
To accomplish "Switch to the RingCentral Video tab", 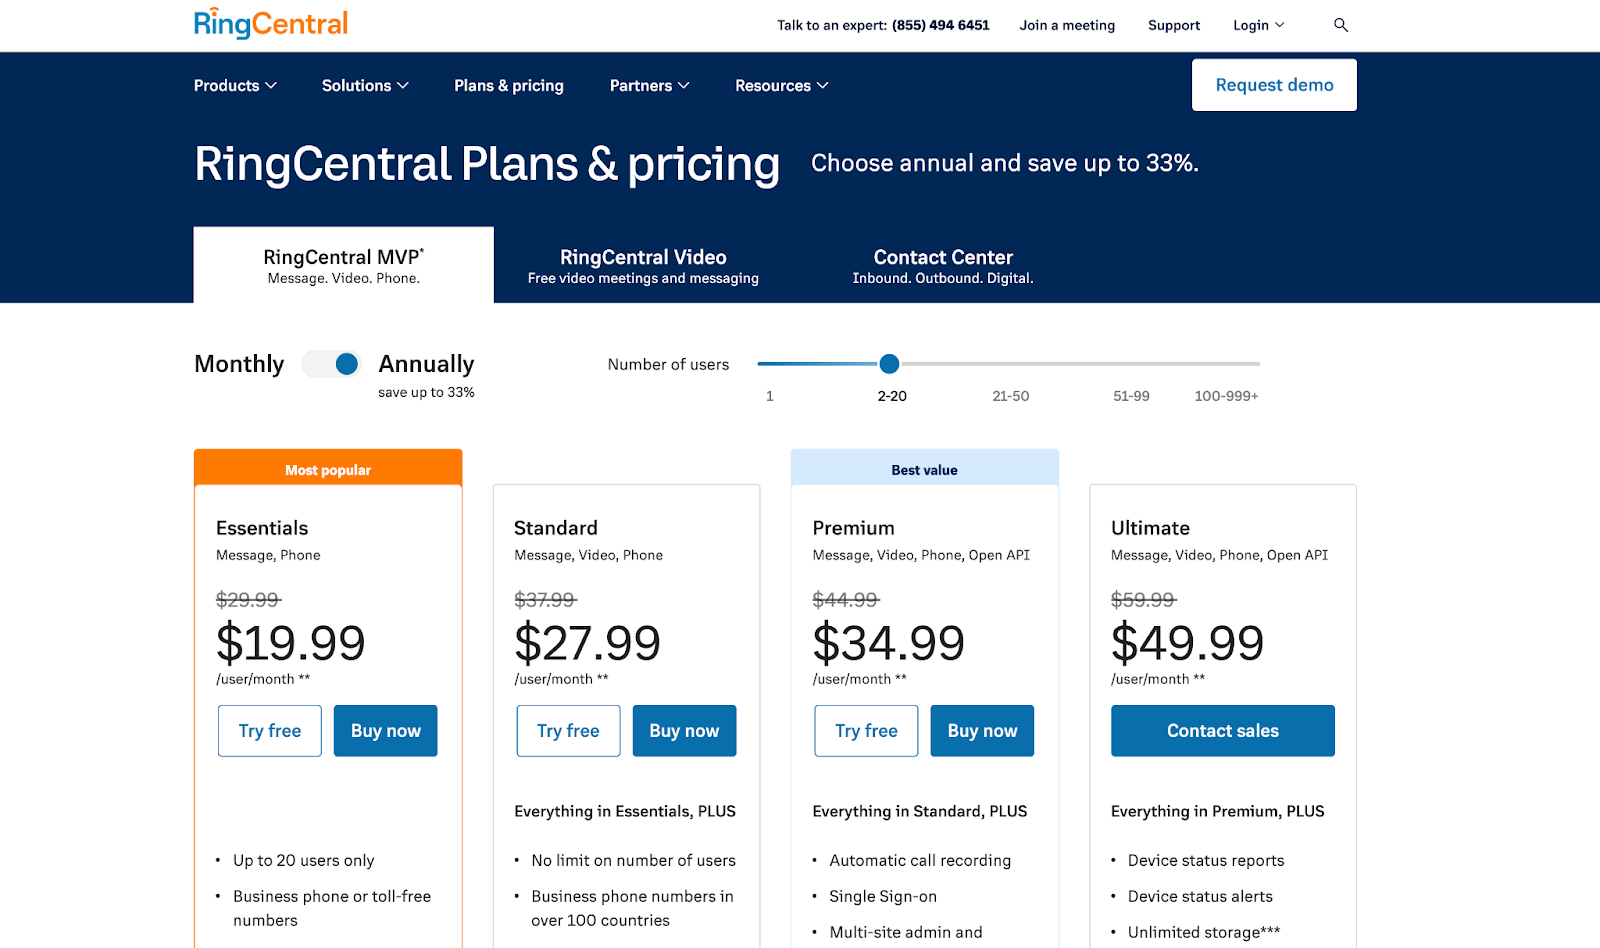I will pos(643,265).
